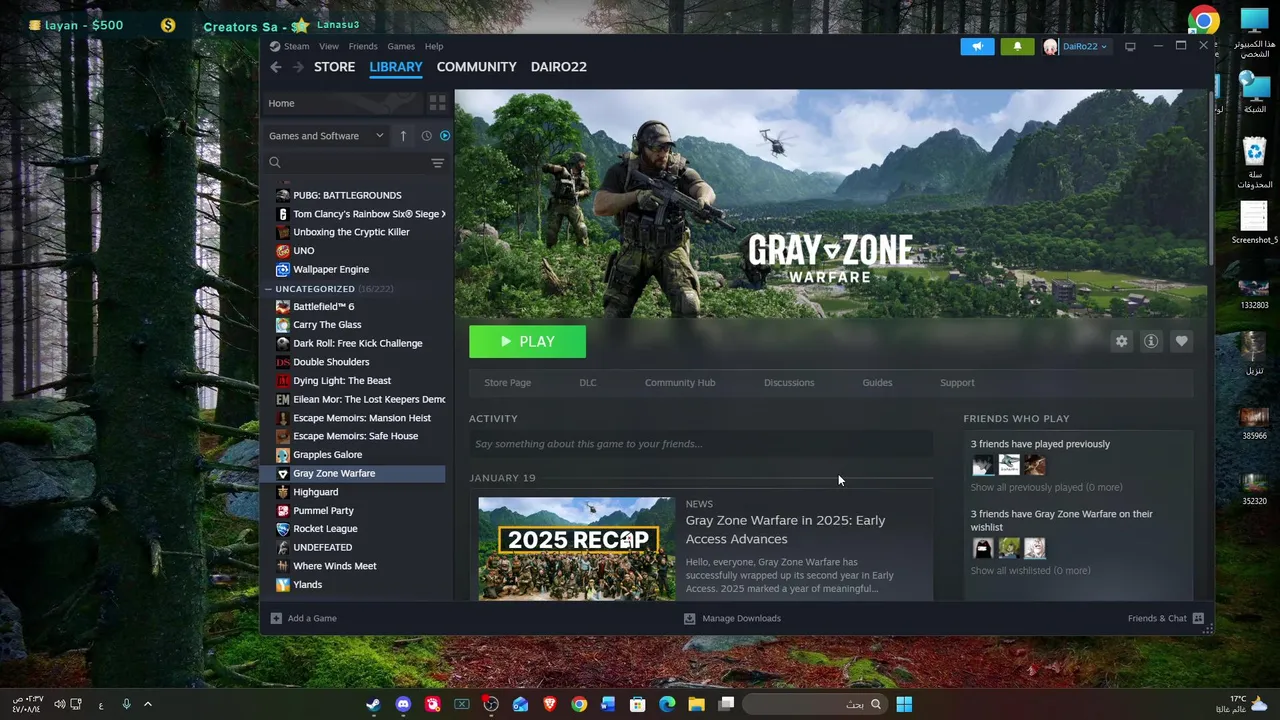Screen dimensions: 1280x720
Task: Expand the Games and Software dropdown
Action: [x=326, y=136]
